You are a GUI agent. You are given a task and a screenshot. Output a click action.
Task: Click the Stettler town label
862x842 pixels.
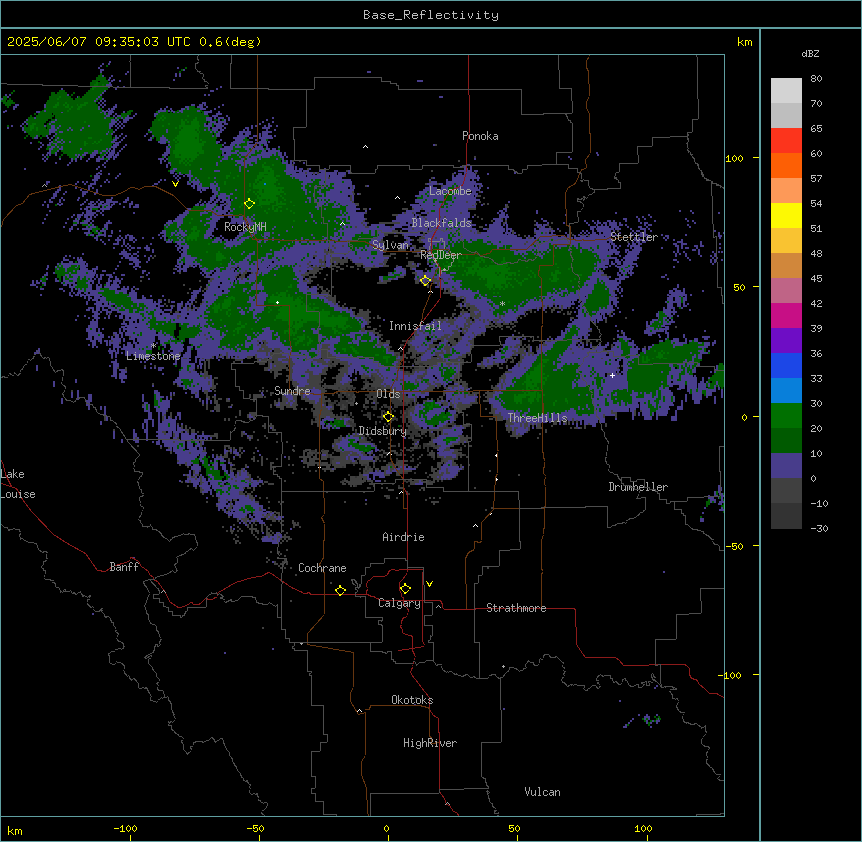click(x=634, y=237)
